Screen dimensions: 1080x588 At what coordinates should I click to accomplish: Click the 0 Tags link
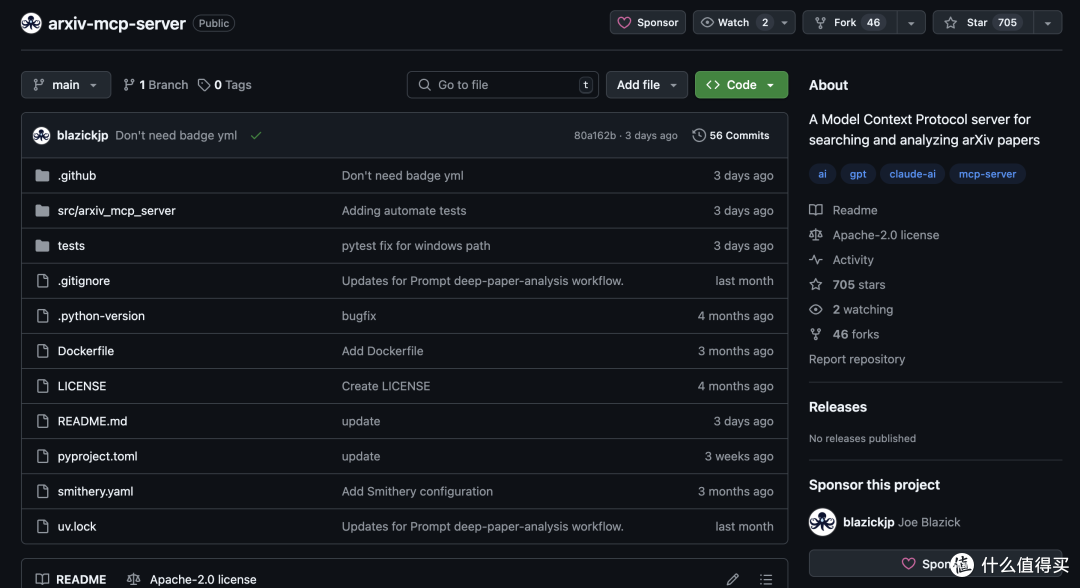point(225,85)
